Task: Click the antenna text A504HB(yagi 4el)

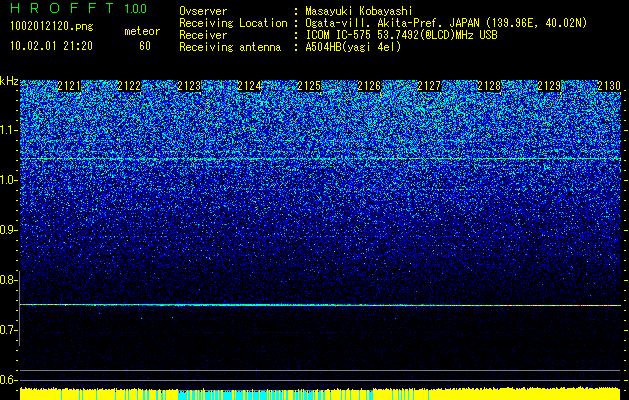Action: pos(353,47)
